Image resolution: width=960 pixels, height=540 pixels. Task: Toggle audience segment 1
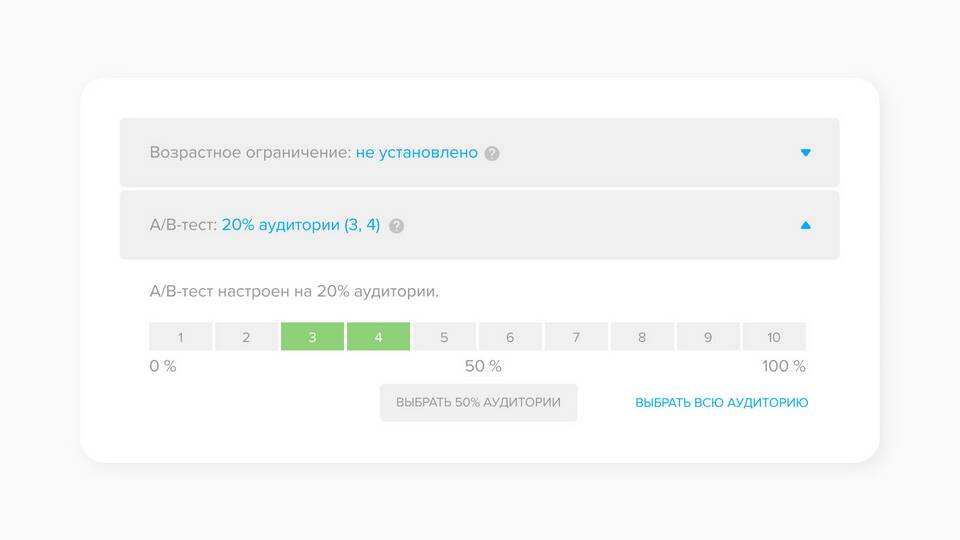(181, 337)
